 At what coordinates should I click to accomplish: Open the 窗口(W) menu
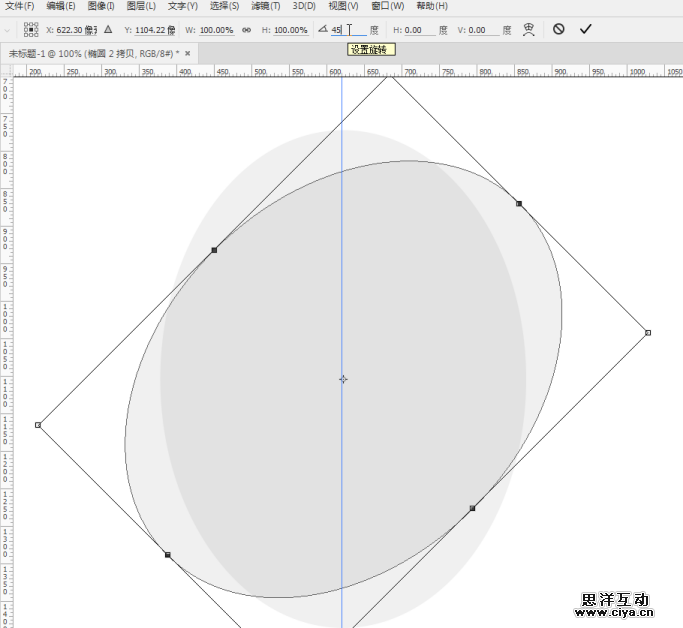[x=387, y=6]
